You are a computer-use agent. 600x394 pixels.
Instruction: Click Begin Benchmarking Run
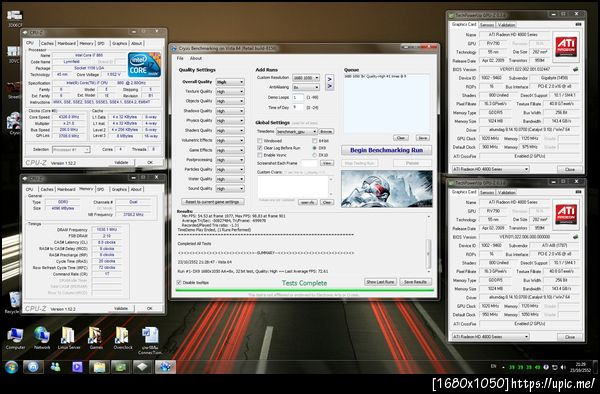386,150
